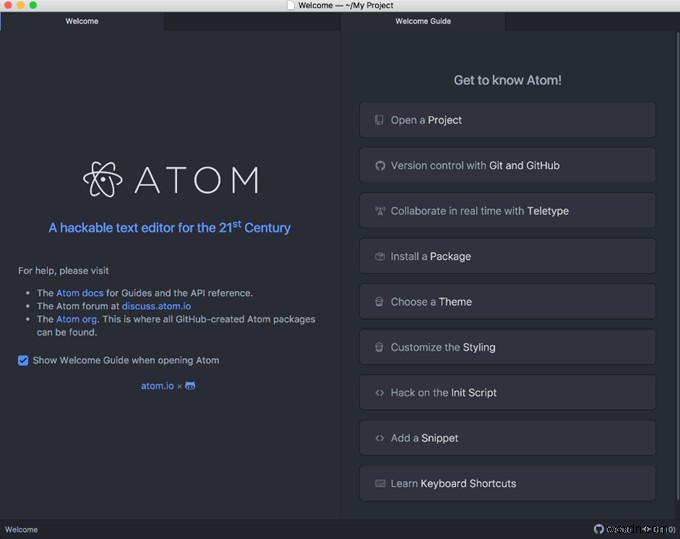Screen dimensions: 680x539
Task: Switch to the Welcome tab
Action: [82, 21]
